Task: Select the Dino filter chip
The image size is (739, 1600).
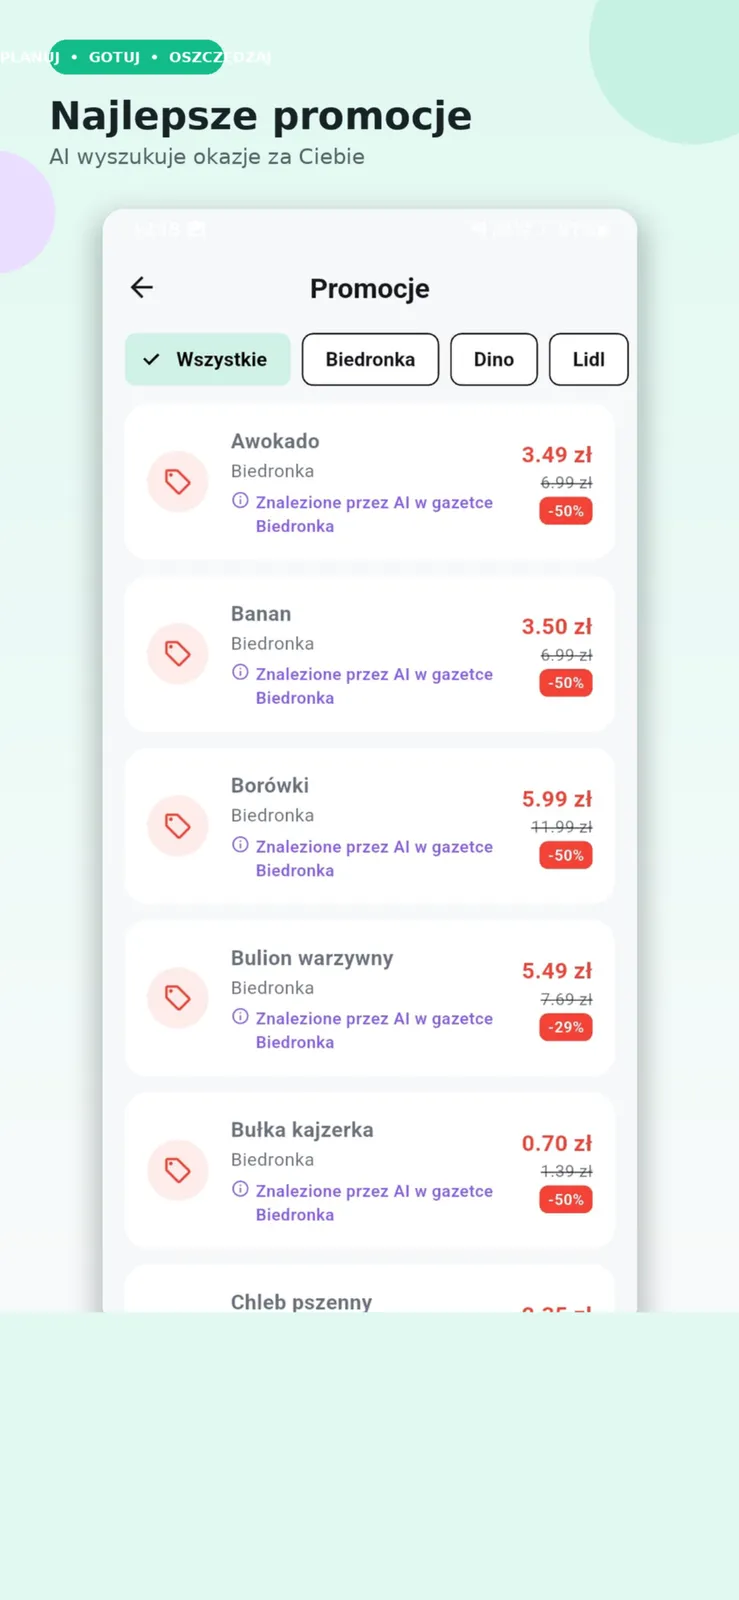Action: (x=494, y=359)
